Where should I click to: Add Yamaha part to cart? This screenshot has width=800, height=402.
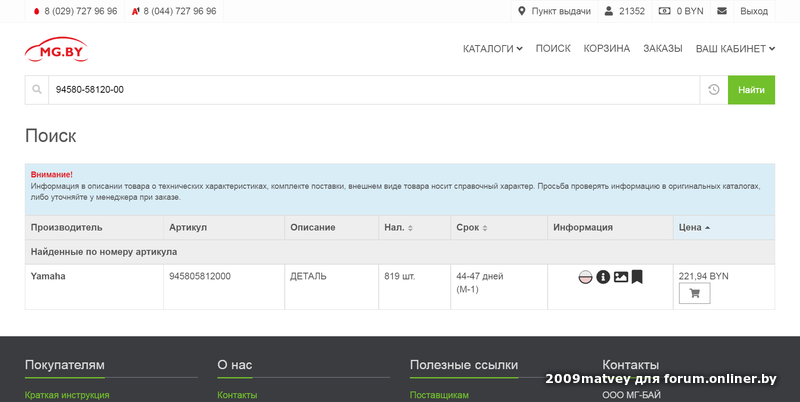point(694,293)
